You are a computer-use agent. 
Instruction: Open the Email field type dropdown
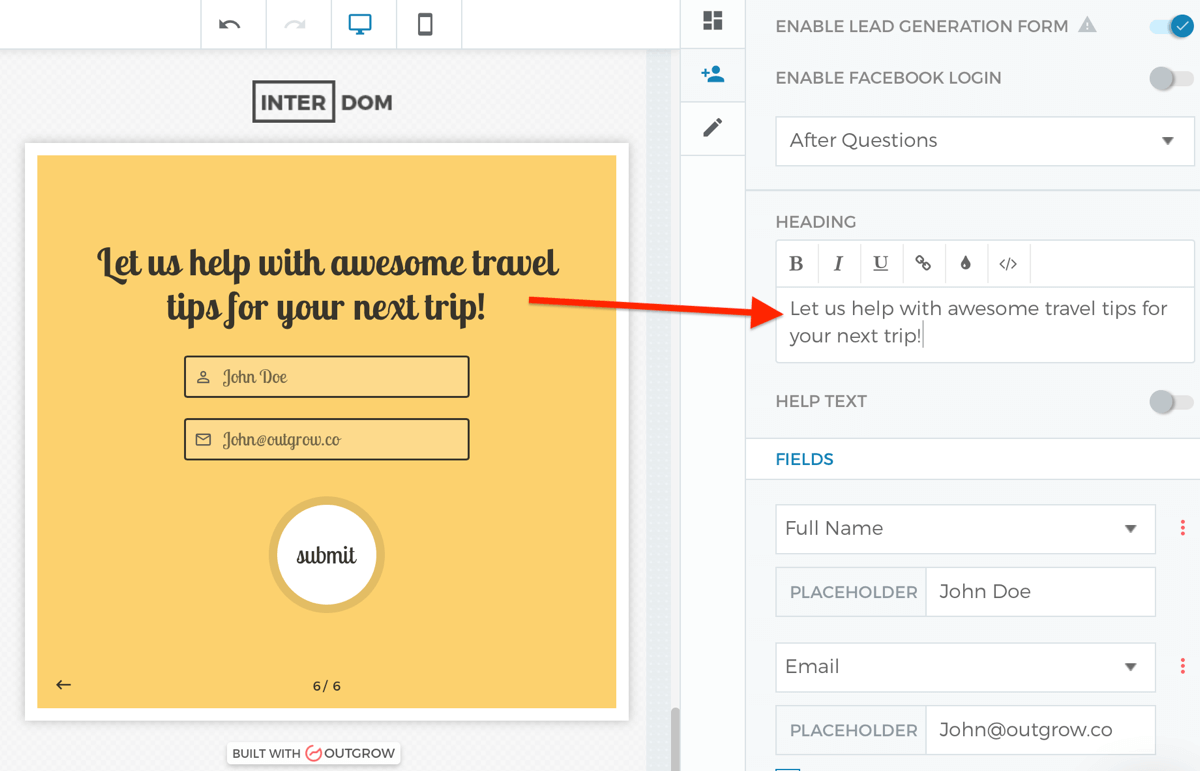click(1128, 667)
